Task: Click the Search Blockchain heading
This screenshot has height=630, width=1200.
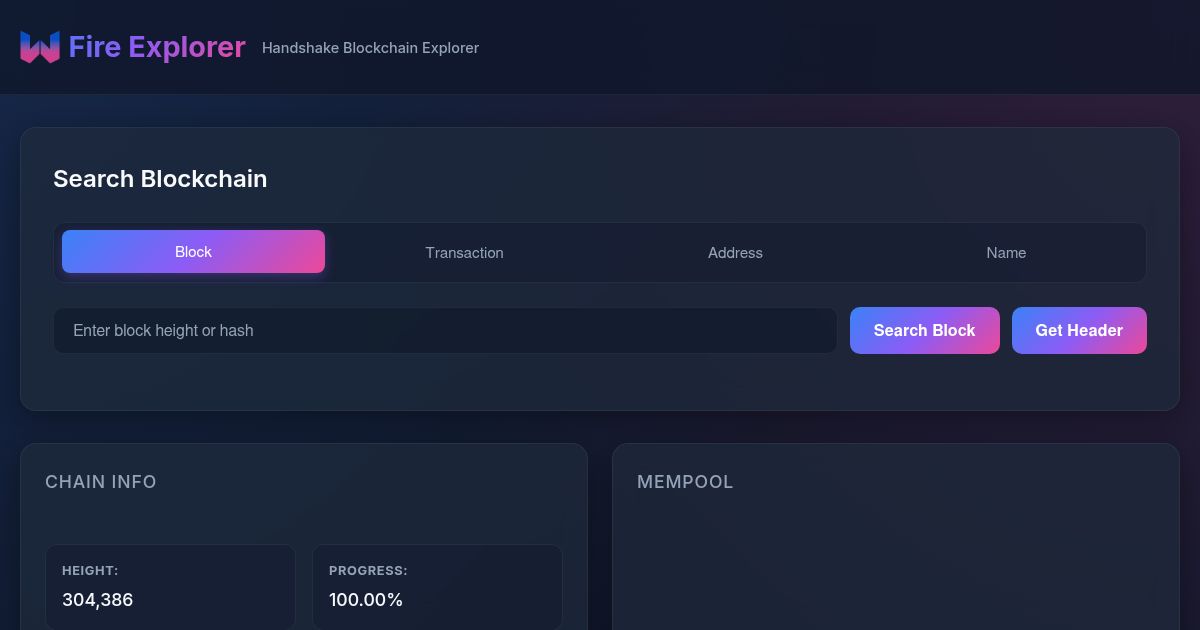Action: click(160, 179)
